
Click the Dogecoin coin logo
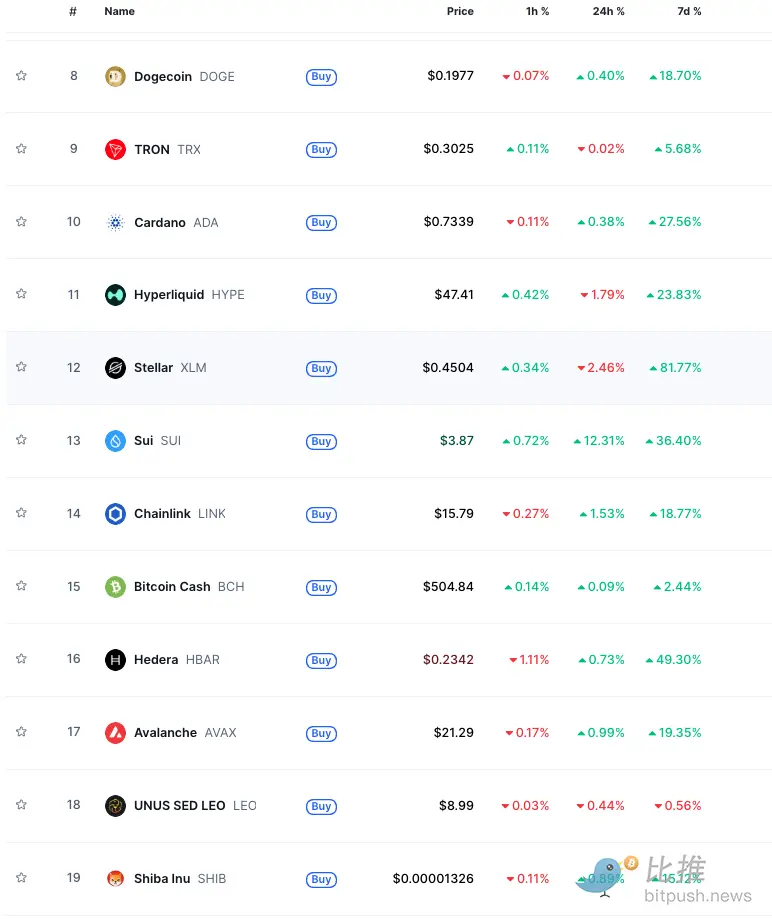click(115, 77)
